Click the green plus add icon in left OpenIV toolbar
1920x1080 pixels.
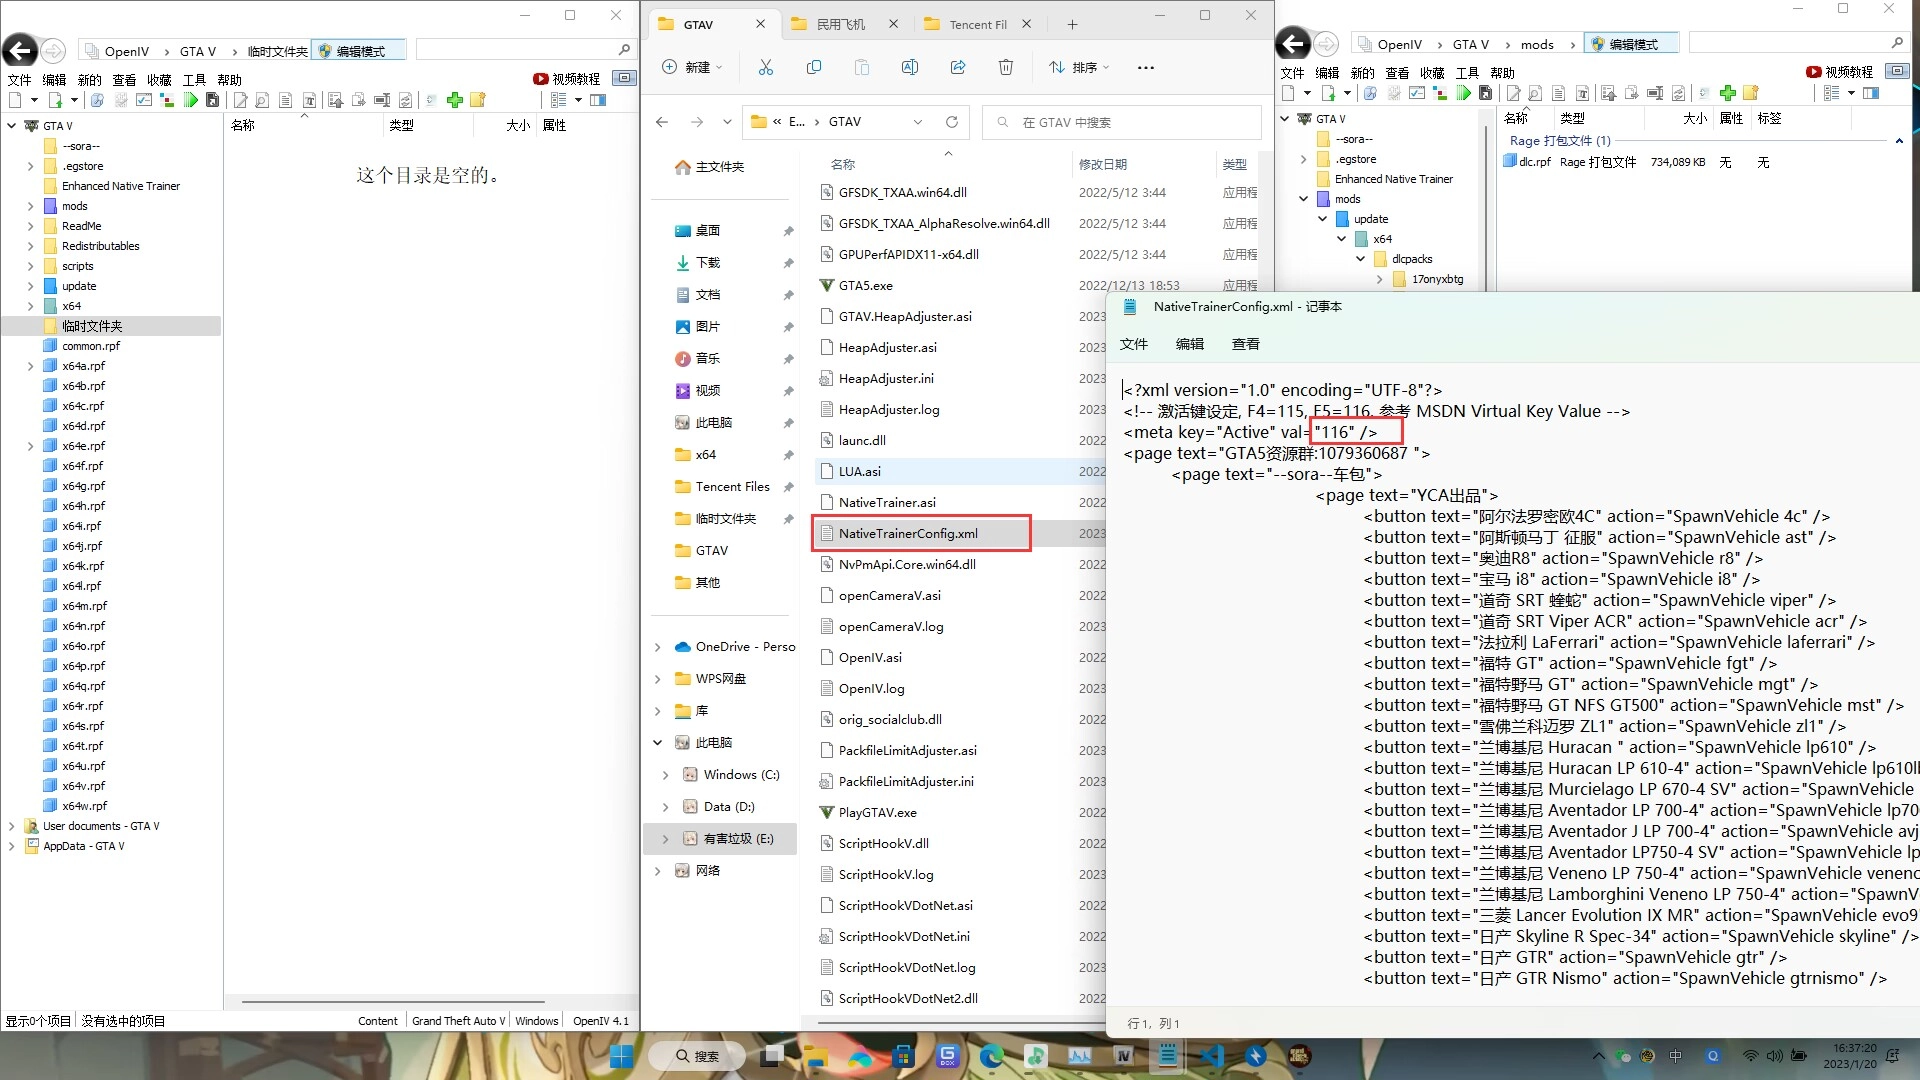pyautogui.click(x=455, y=100)
